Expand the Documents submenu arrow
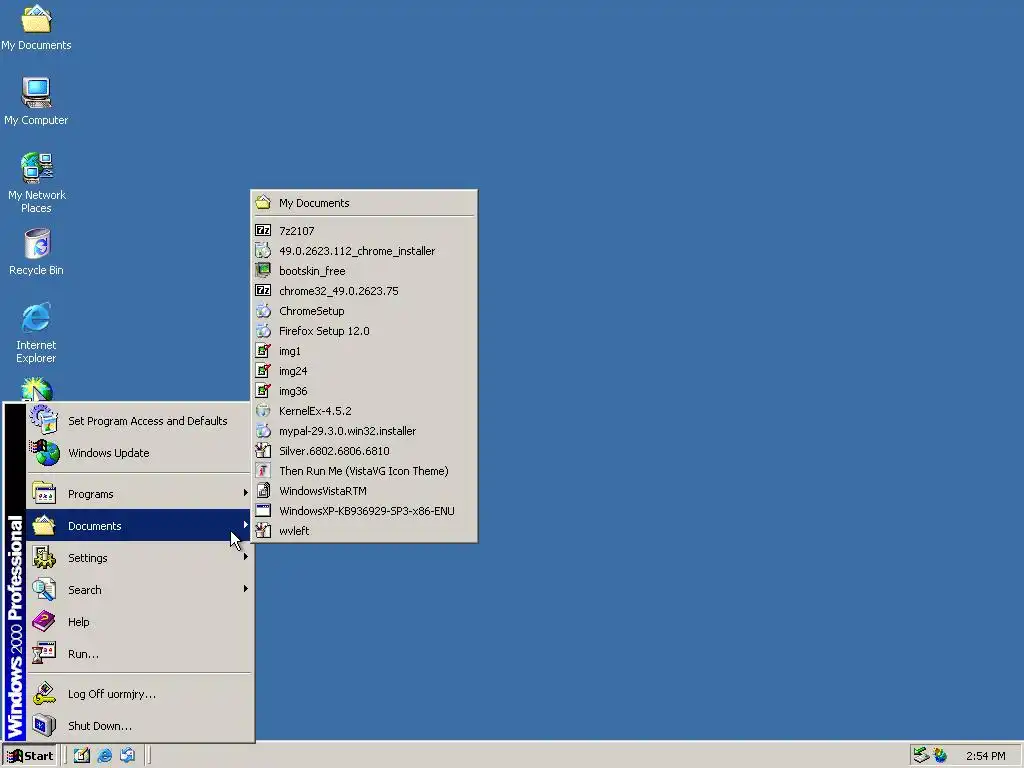 click(x=246, y=524)
